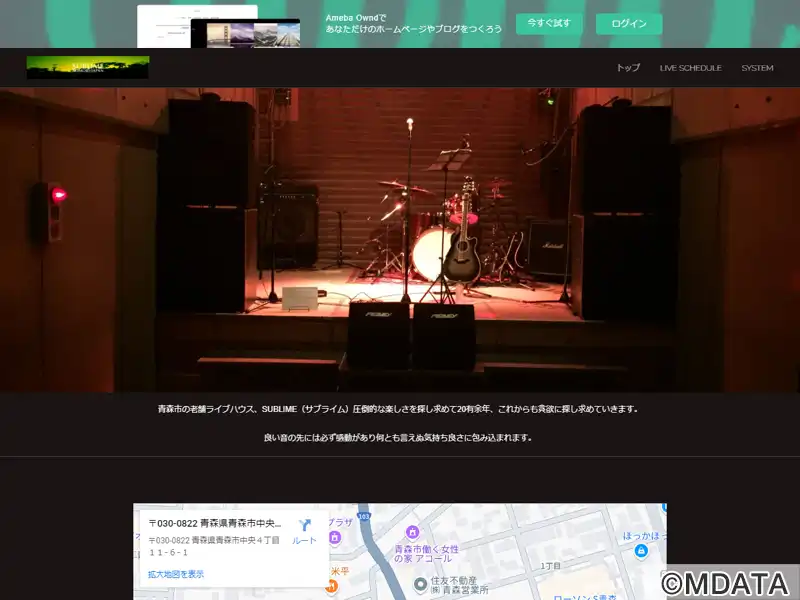Click the 青森市働く女性の家 アコール map marker
Viewport: 800px width, 600px height.
pyautogui.click(x=412, y=532)
